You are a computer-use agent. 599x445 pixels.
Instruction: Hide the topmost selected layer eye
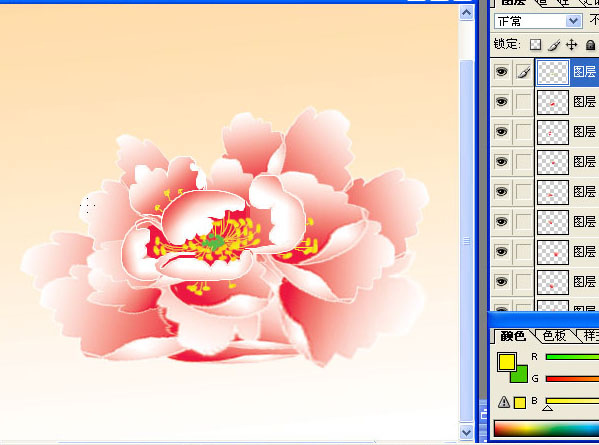(502, 71)
